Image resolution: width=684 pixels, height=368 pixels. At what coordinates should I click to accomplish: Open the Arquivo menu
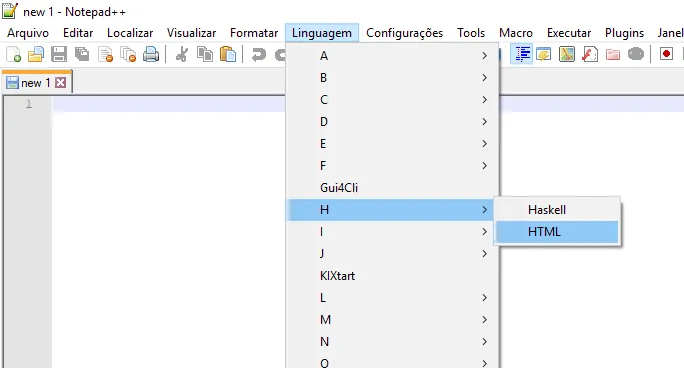28,33
